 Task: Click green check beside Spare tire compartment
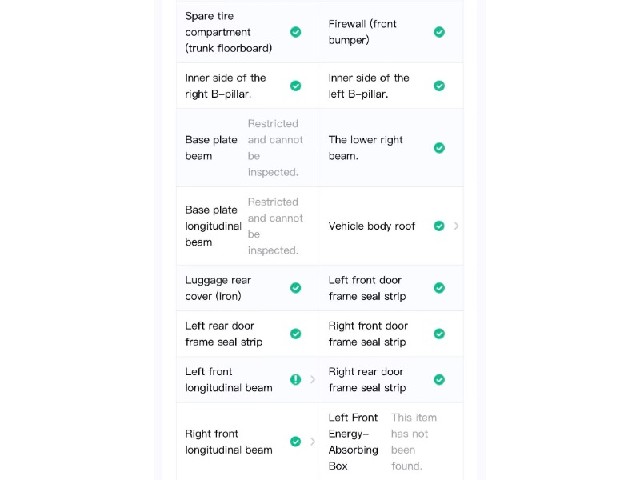296,32
